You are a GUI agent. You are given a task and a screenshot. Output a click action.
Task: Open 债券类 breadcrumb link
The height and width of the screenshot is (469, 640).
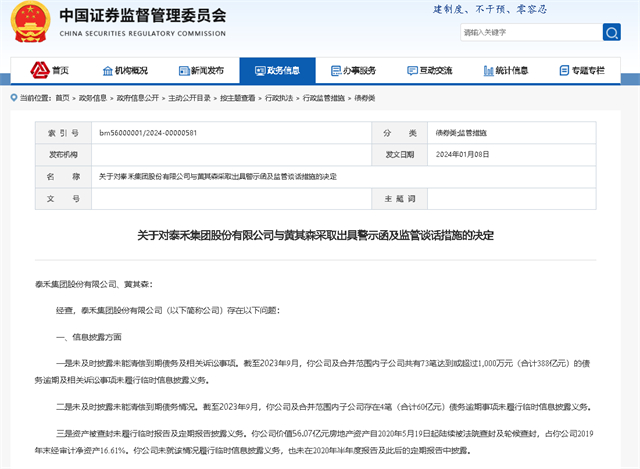(x=364, y=98)
